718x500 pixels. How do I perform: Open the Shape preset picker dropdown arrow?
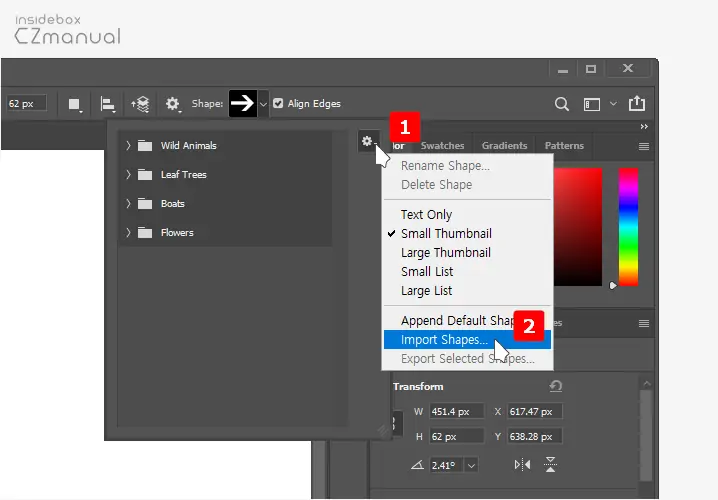[263, 104]
